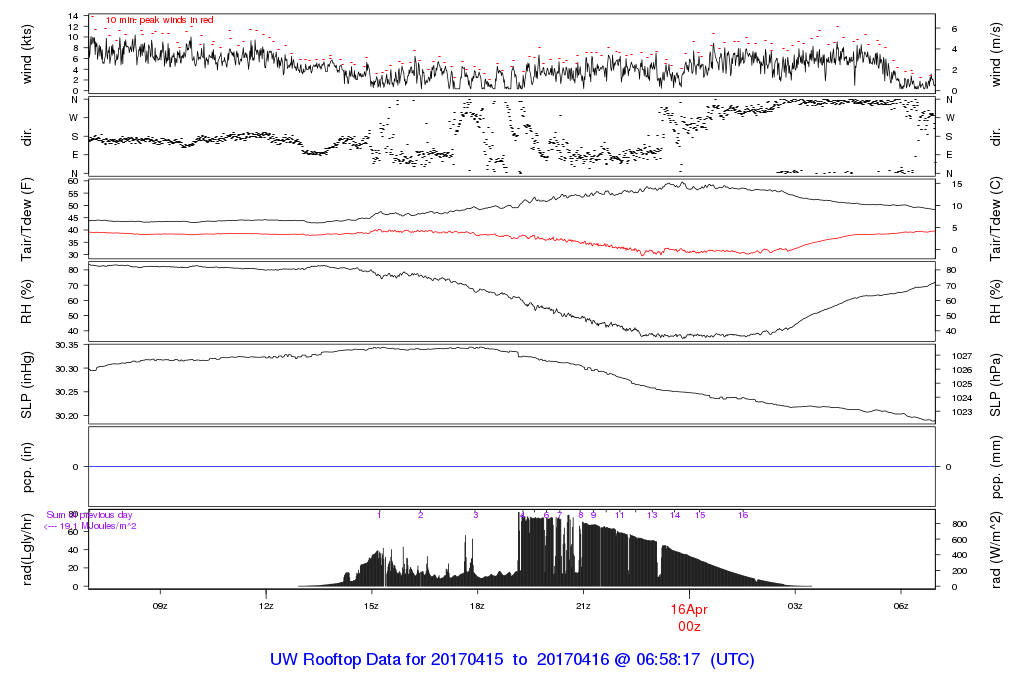Select the 21z time axis label
The width and height of the screenshot is (1024, 700).
[583, 606]
